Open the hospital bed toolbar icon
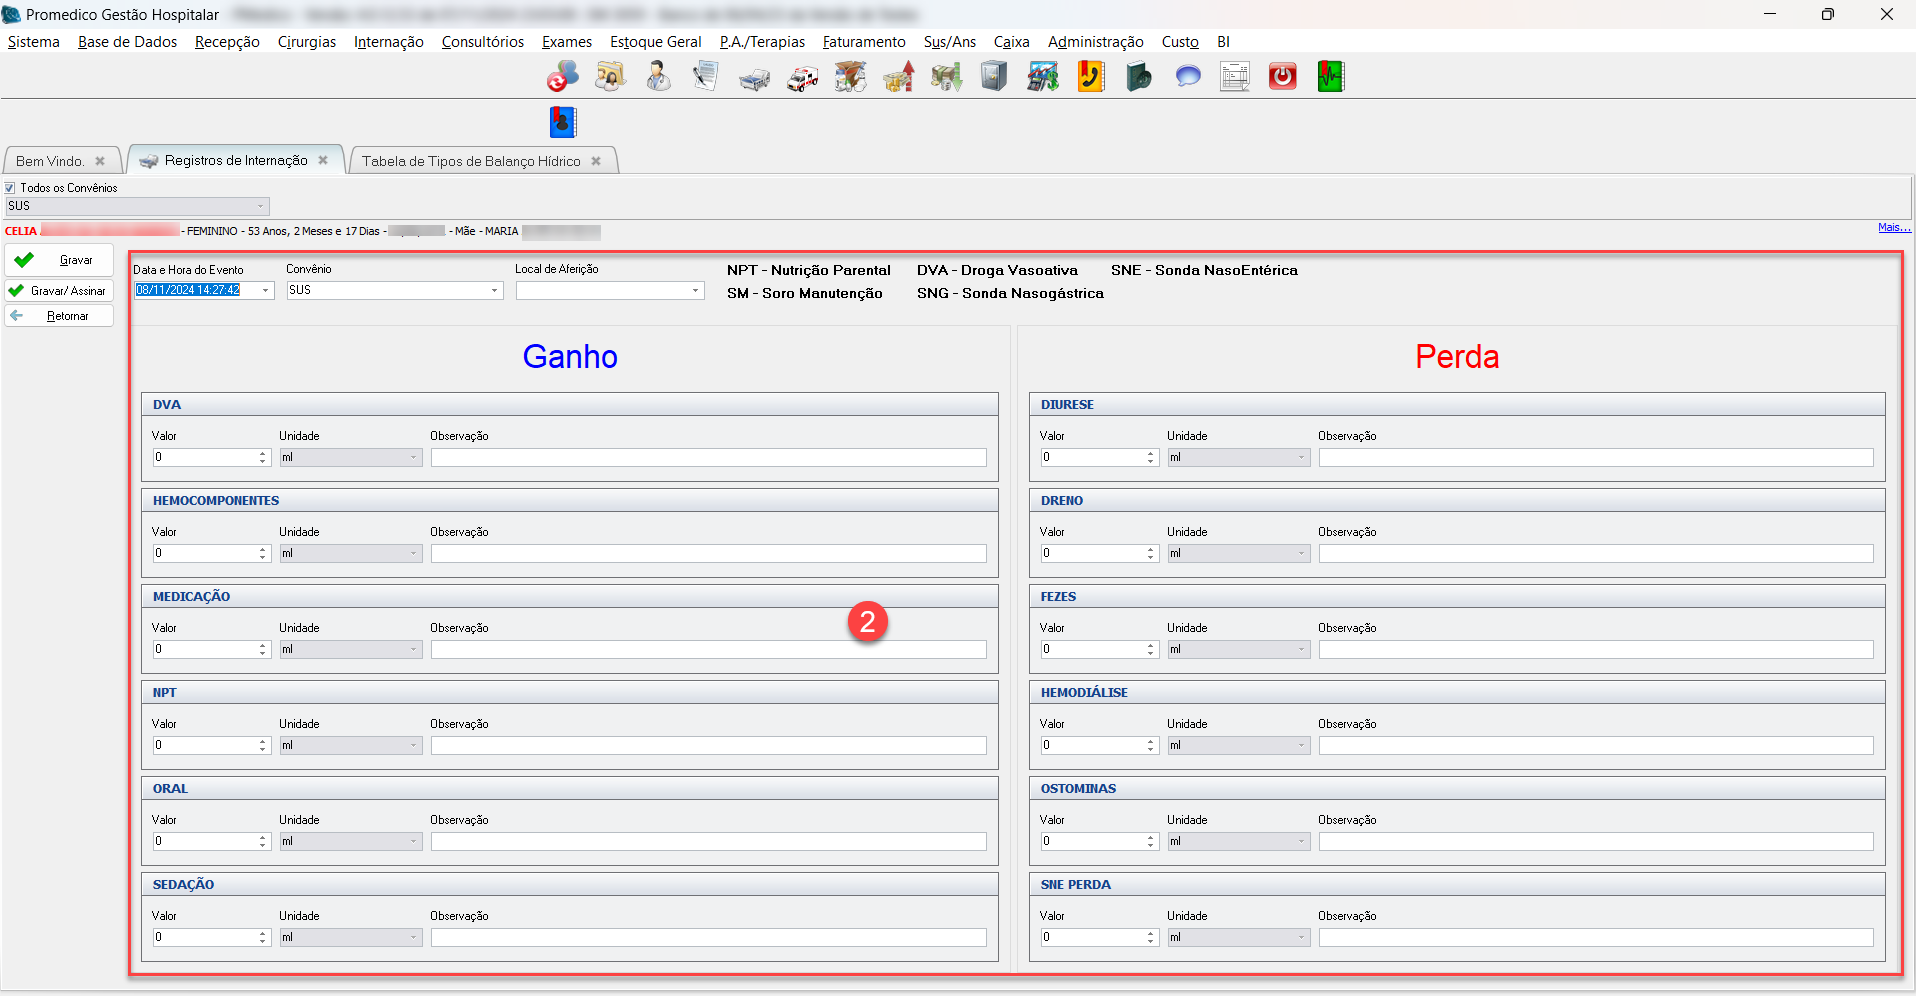The image size is (1916, 996). 754,77
